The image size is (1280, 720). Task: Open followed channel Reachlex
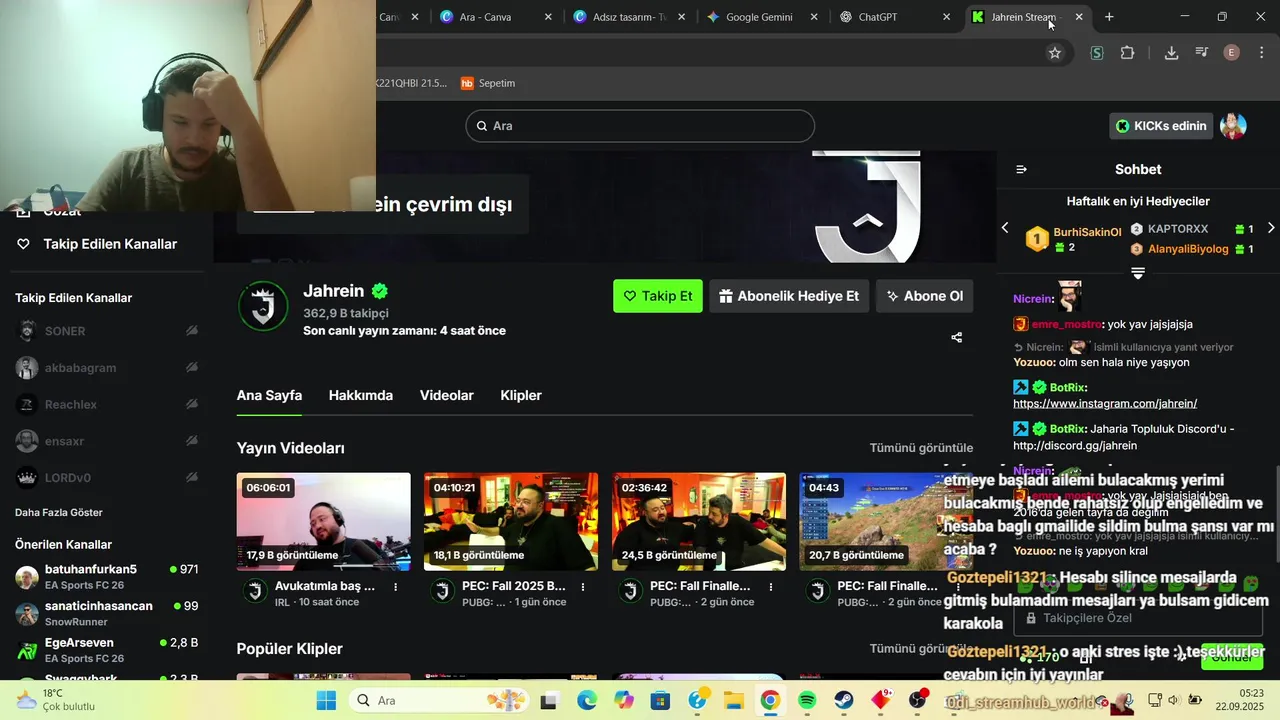click(x=107, y=404)
